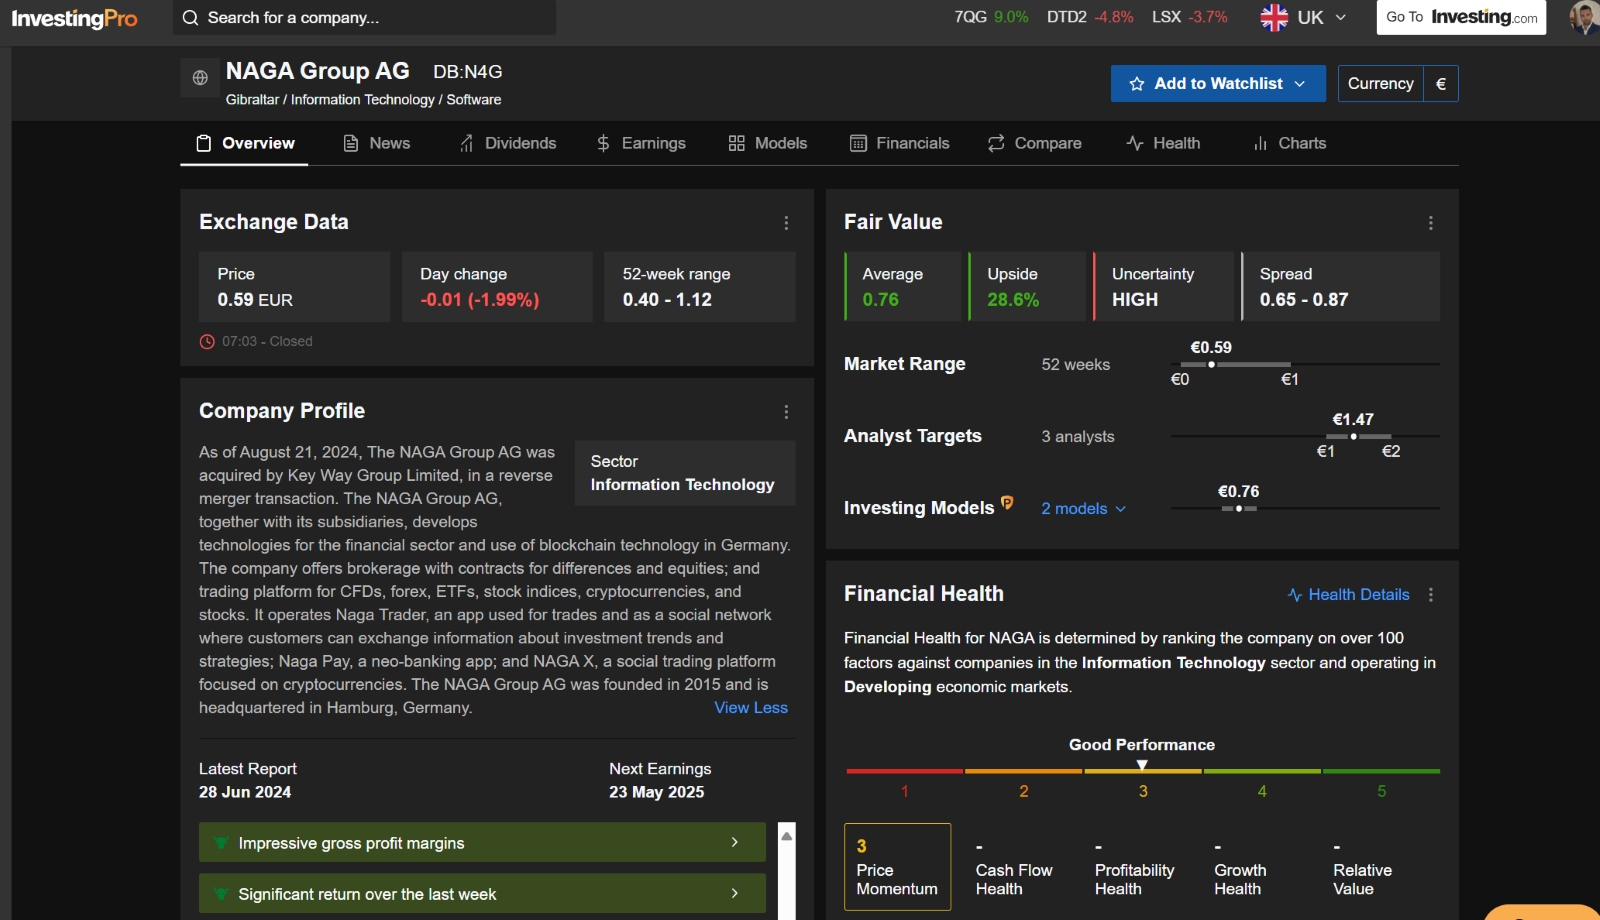The width and height of the screenshot is (1600, 920).
Task: Open the Exchange Data options menu dots
Action: pyautogui.click(x=786, y=223)
